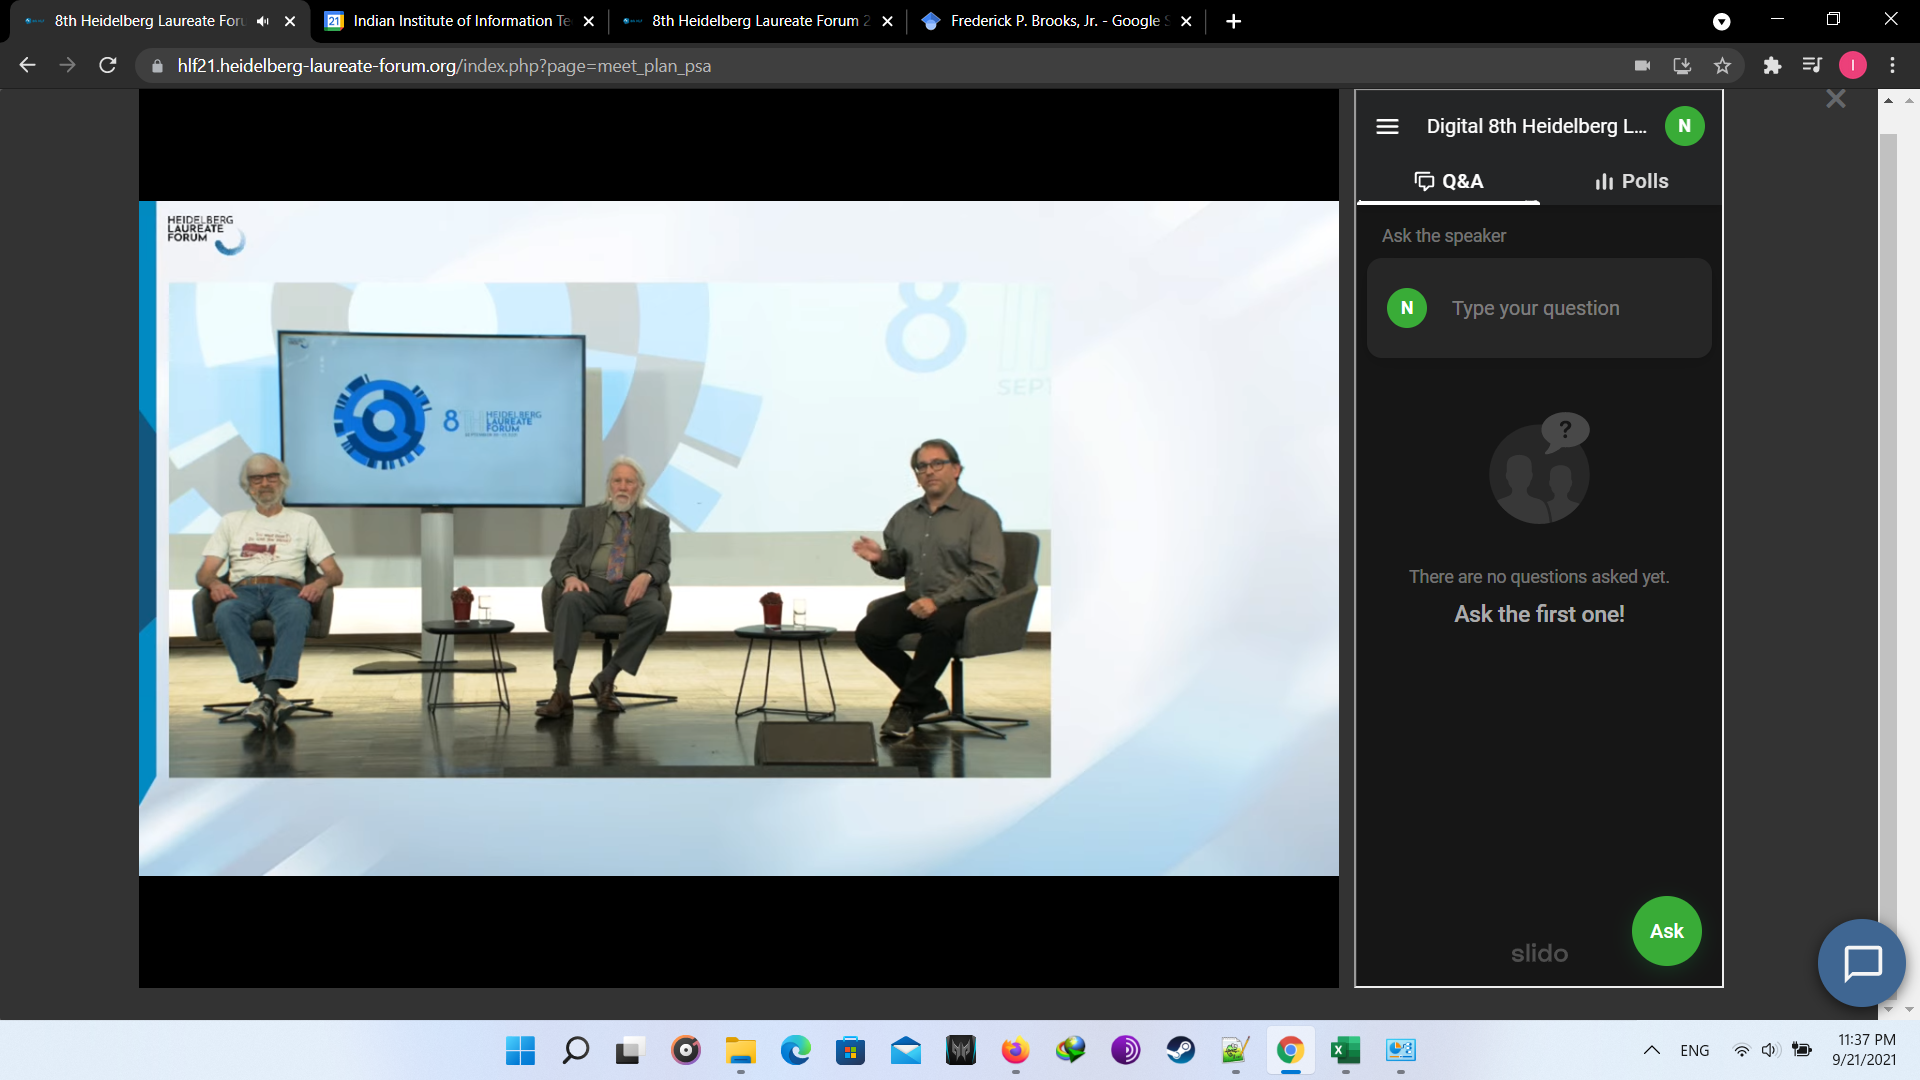Viewport: 1920px width, 1080px height.
Task: Open Steam from the Windows taskbar
Action: click(1180, 1050)
